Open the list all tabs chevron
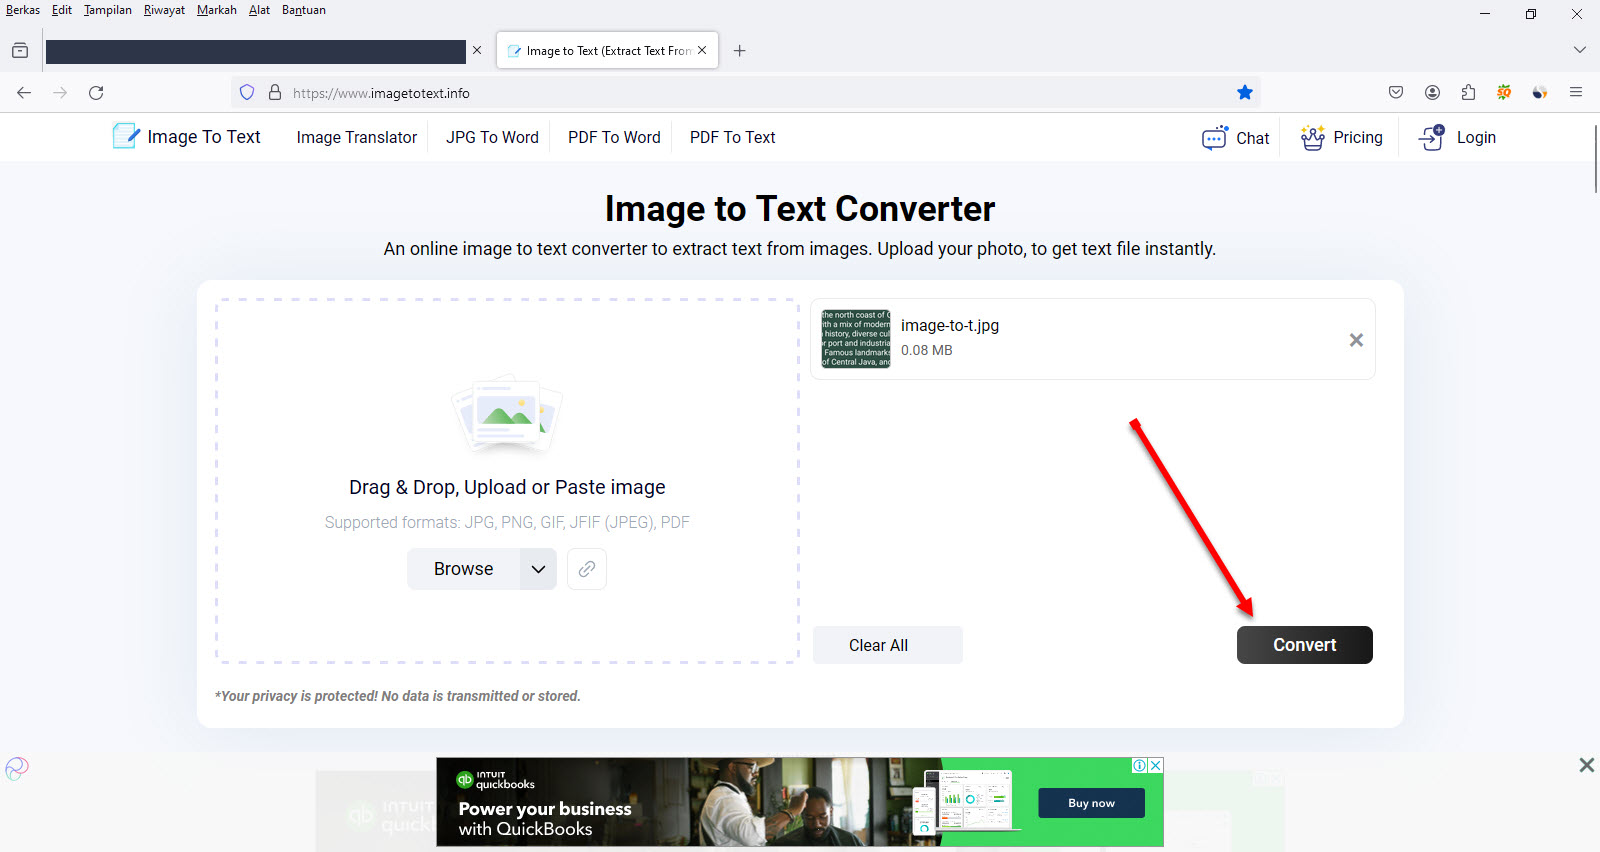Viewport: 1600px width, 852px height. point(1580,50)
